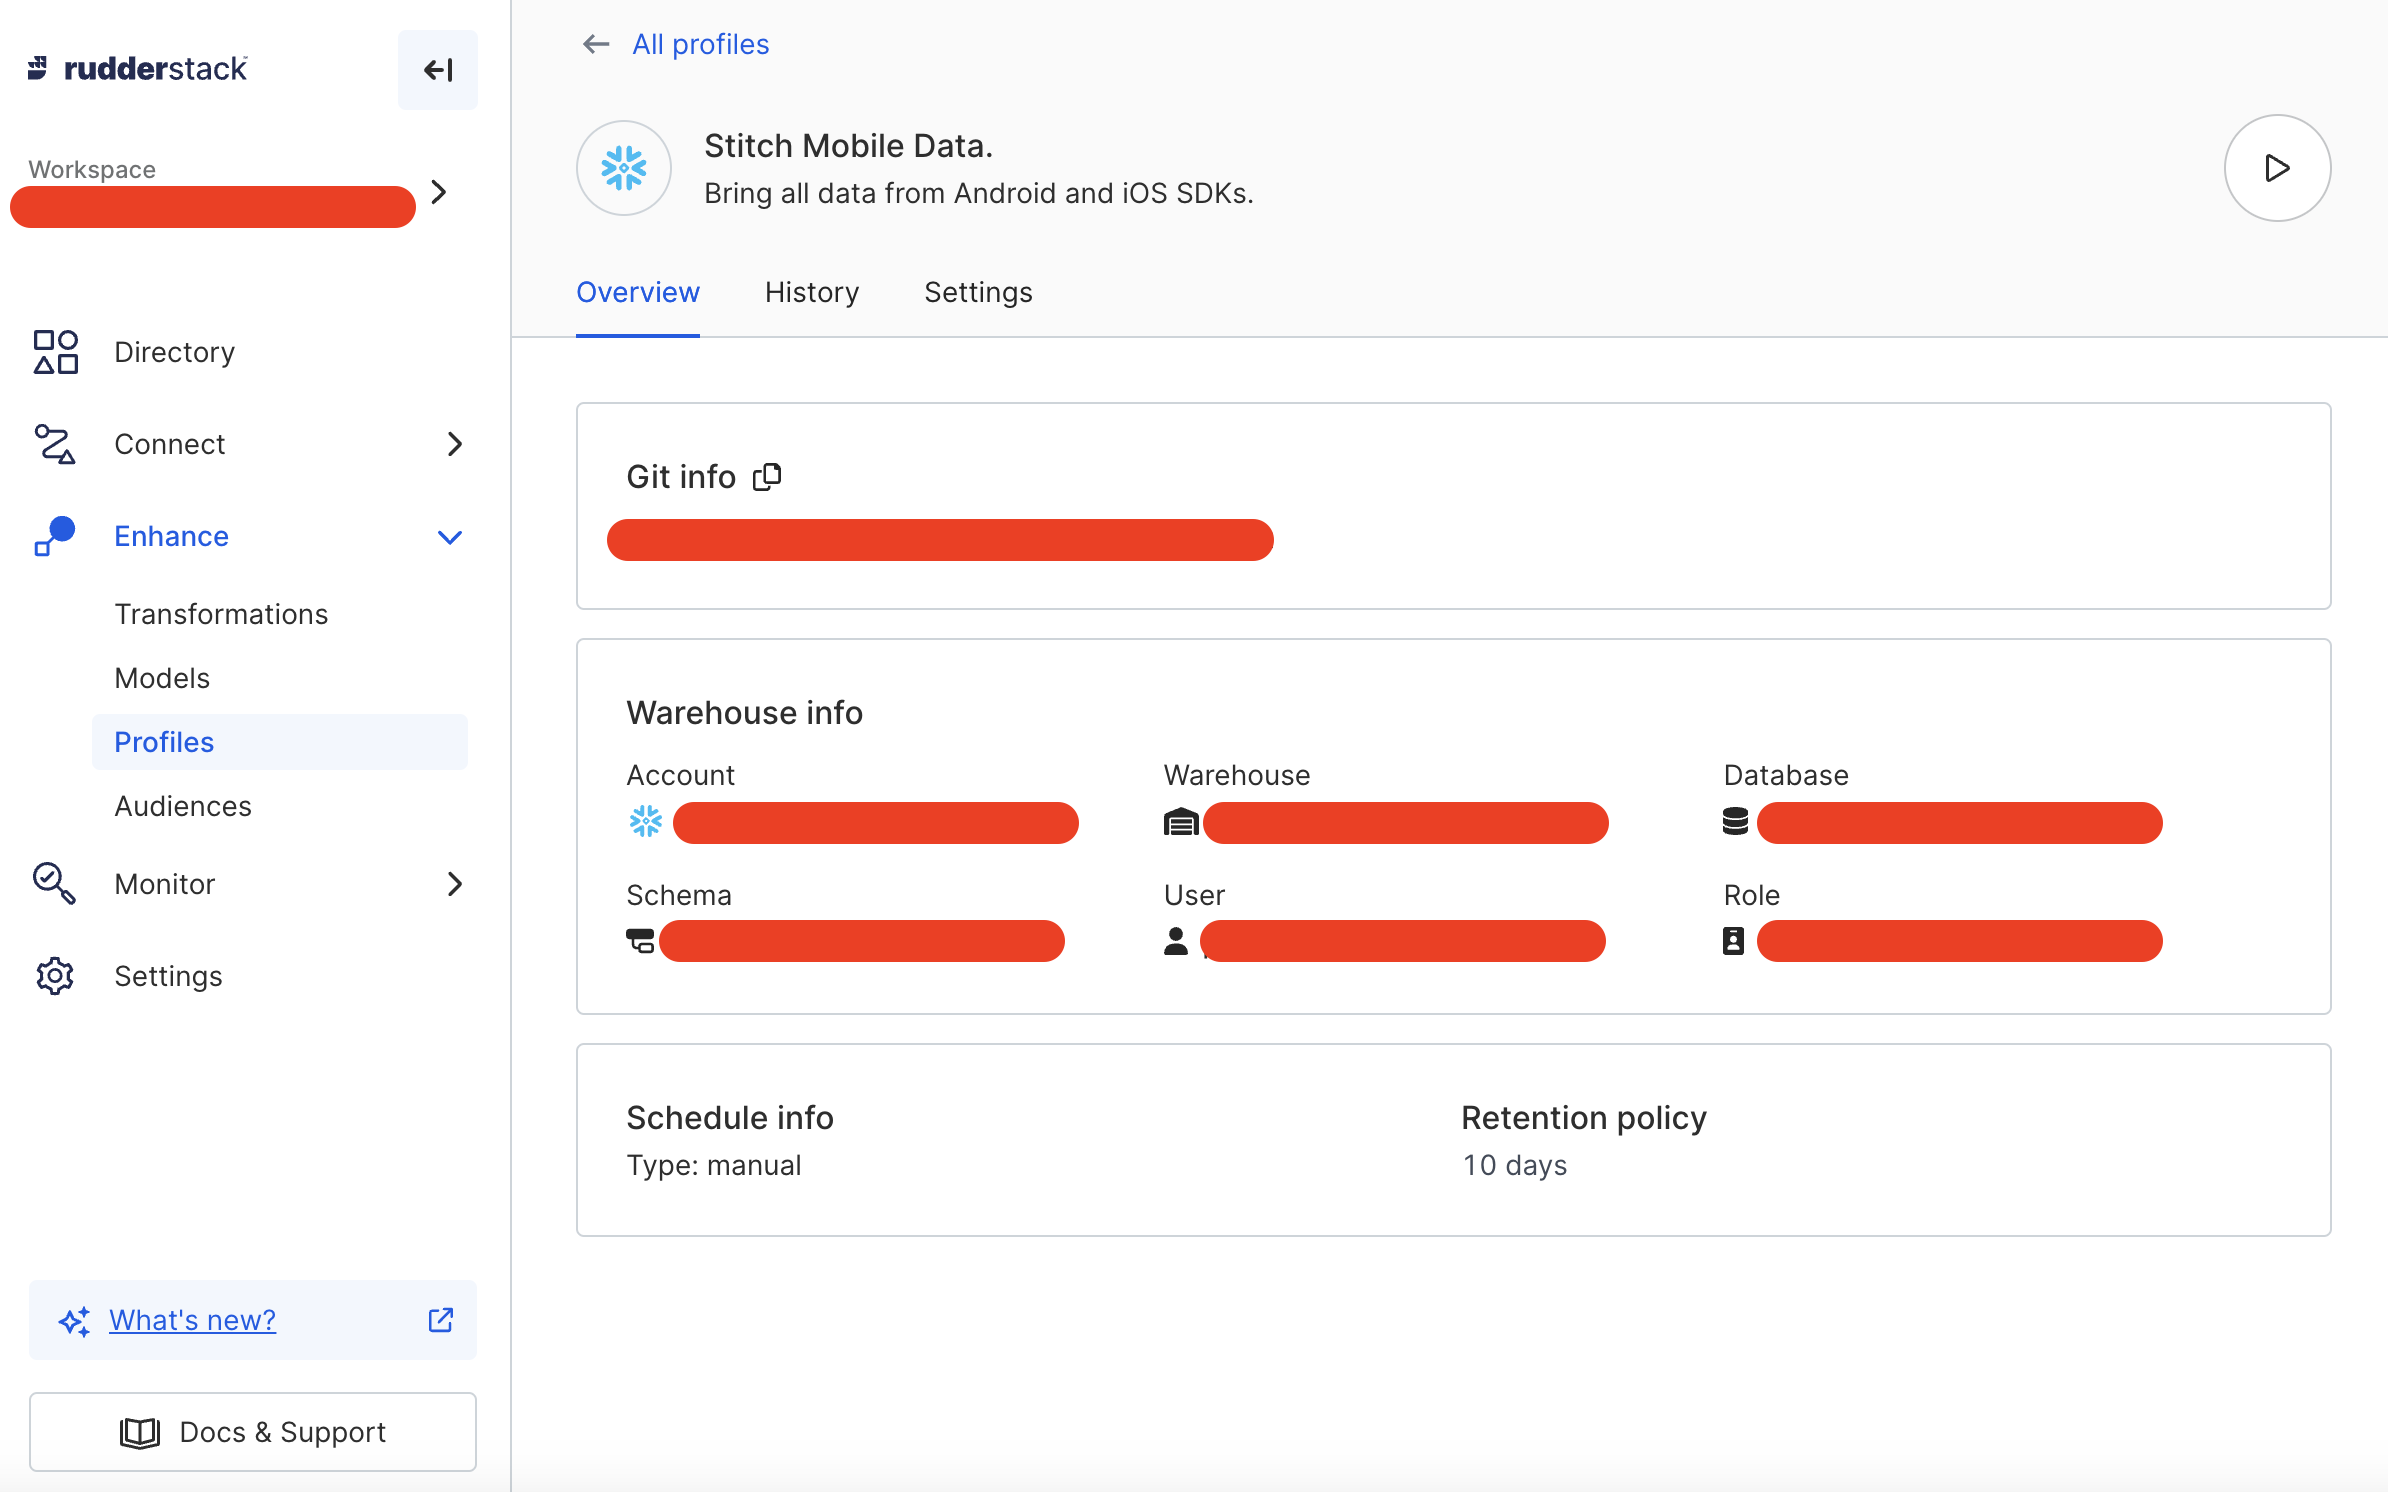Expand the Connect menu chevron

point(455,444)
